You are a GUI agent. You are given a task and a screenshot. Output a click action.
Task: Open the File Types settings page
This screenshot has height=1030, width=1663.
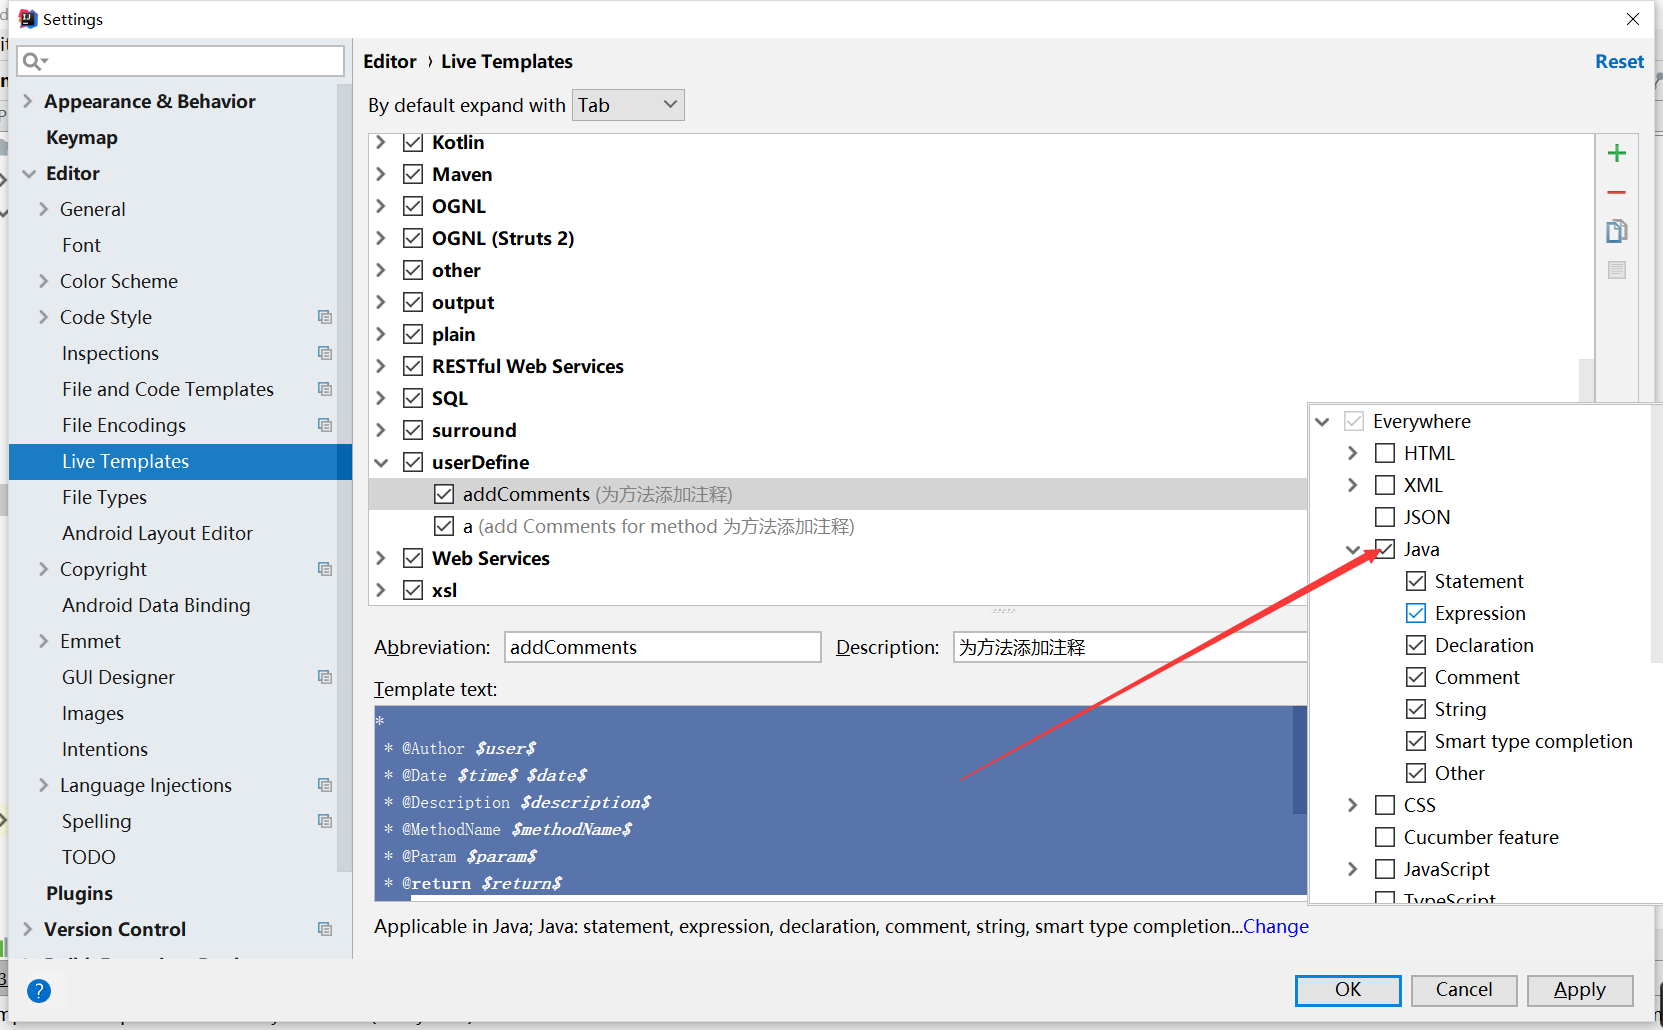(104, 497)
